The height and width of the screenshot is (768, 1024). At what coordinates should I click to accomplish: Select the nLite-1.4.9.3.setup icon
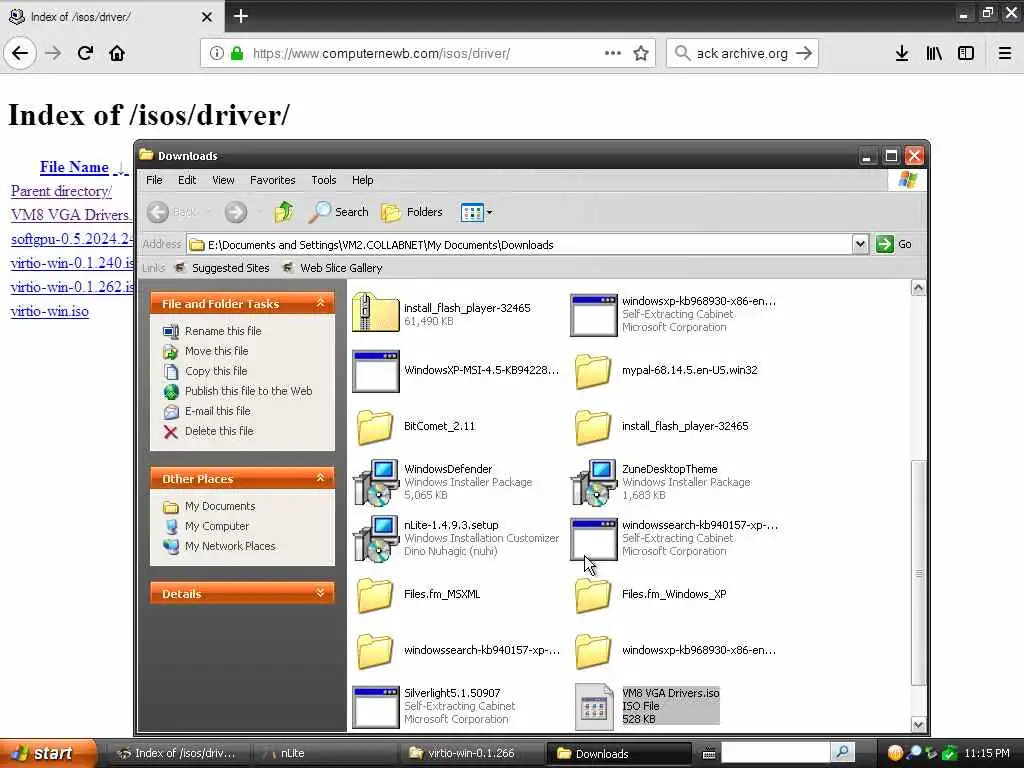[x=376, y=538]
